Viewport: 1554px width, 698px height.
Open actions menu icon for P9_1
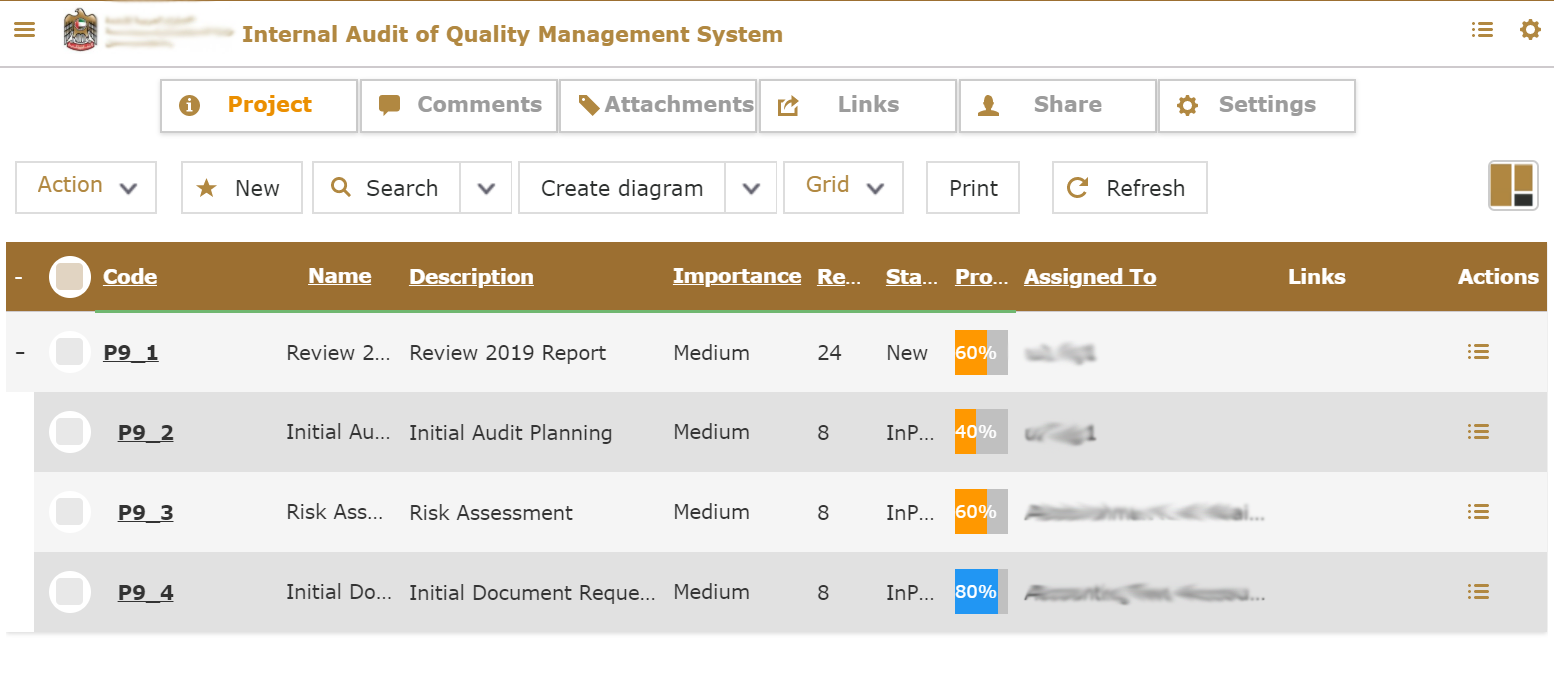coord(1478,352)
